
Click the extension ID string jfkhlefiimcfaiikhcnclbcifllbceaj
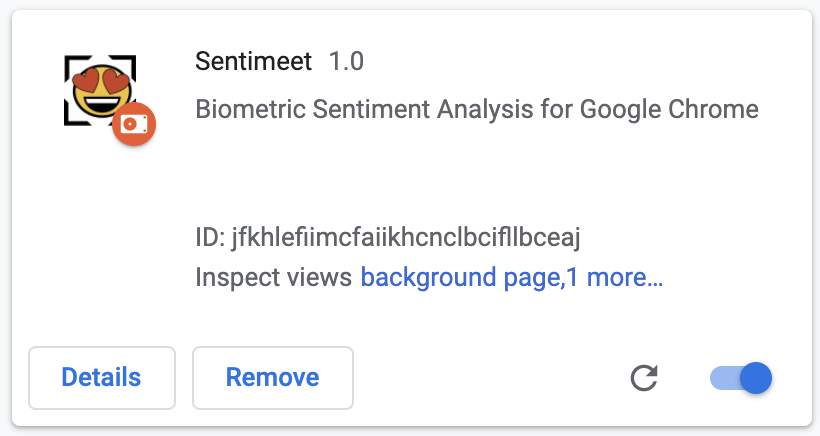click(406, 238)
